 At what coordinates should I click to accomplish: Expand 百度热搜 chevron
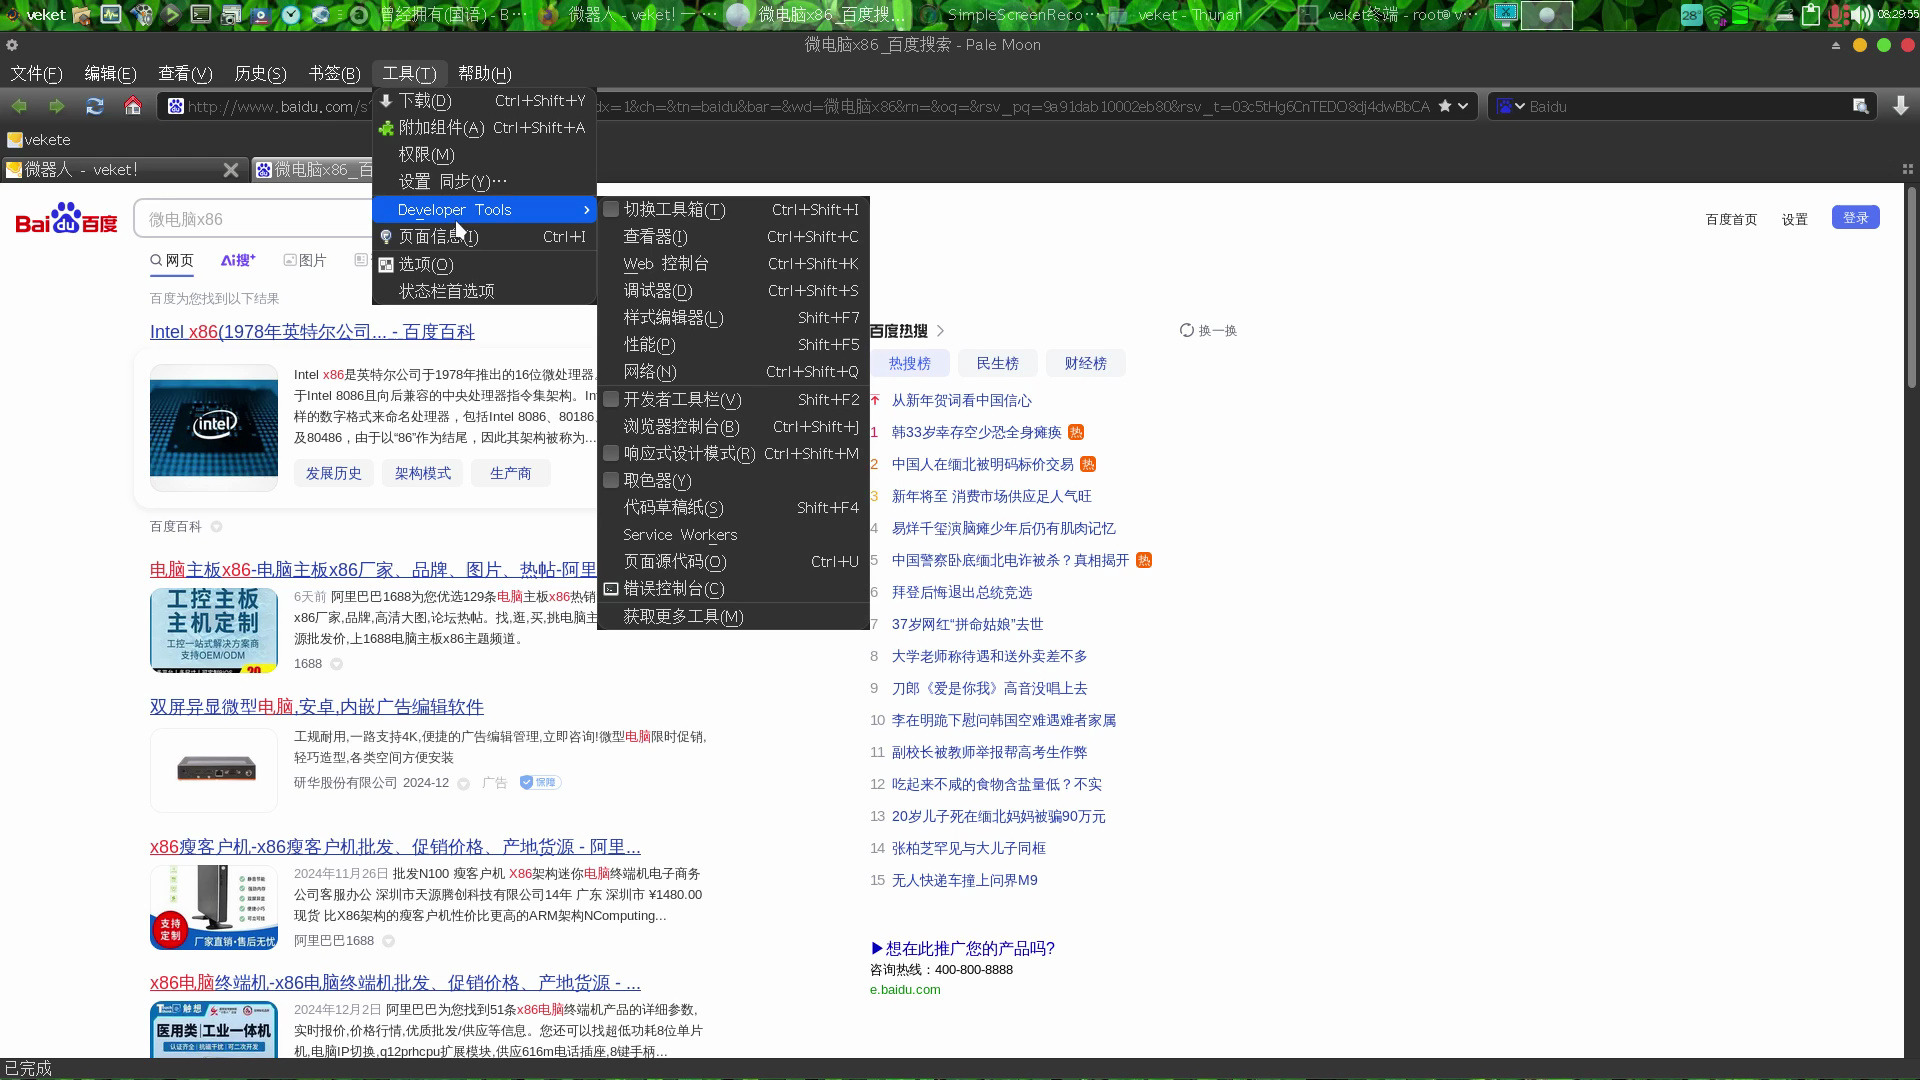click(x=940, y=331)
